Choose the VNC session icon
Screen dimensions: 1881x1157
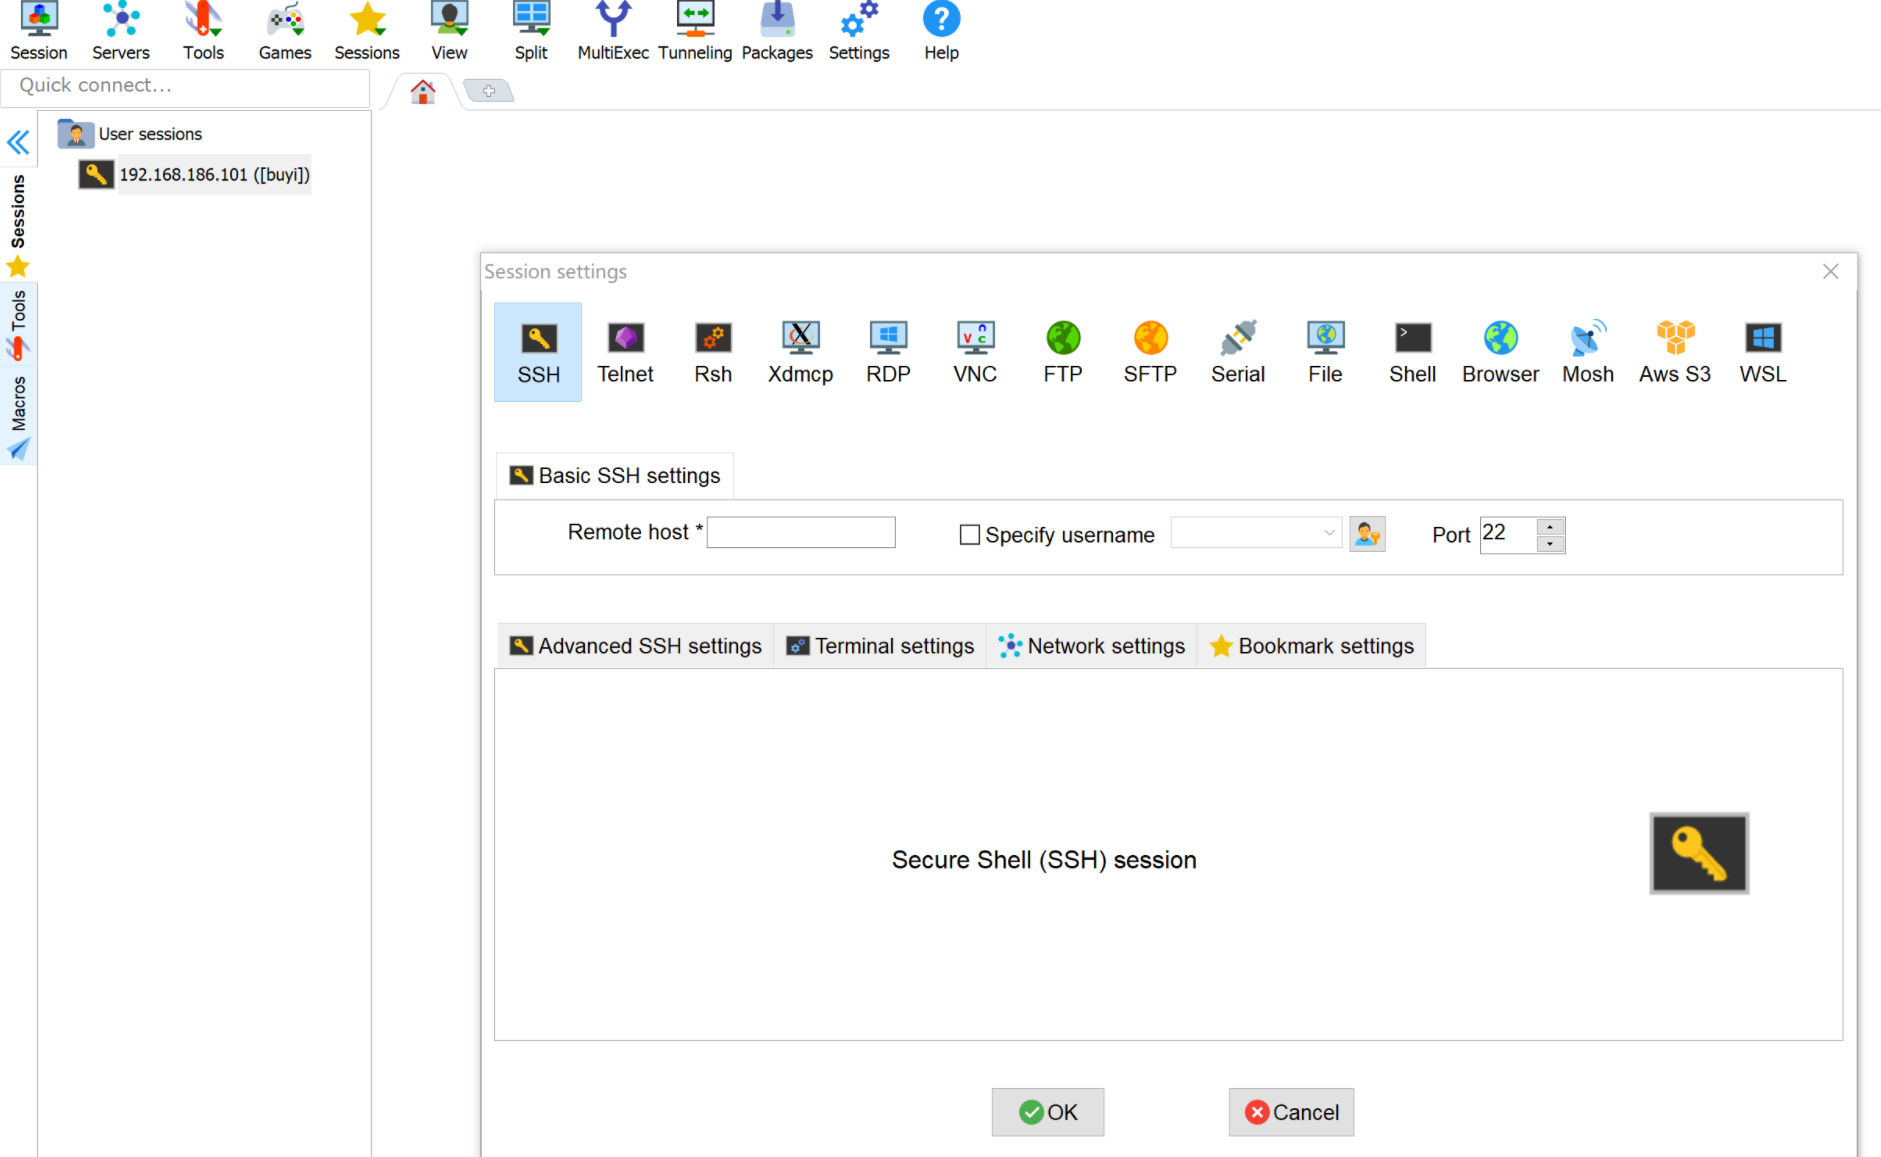[974, 352]
